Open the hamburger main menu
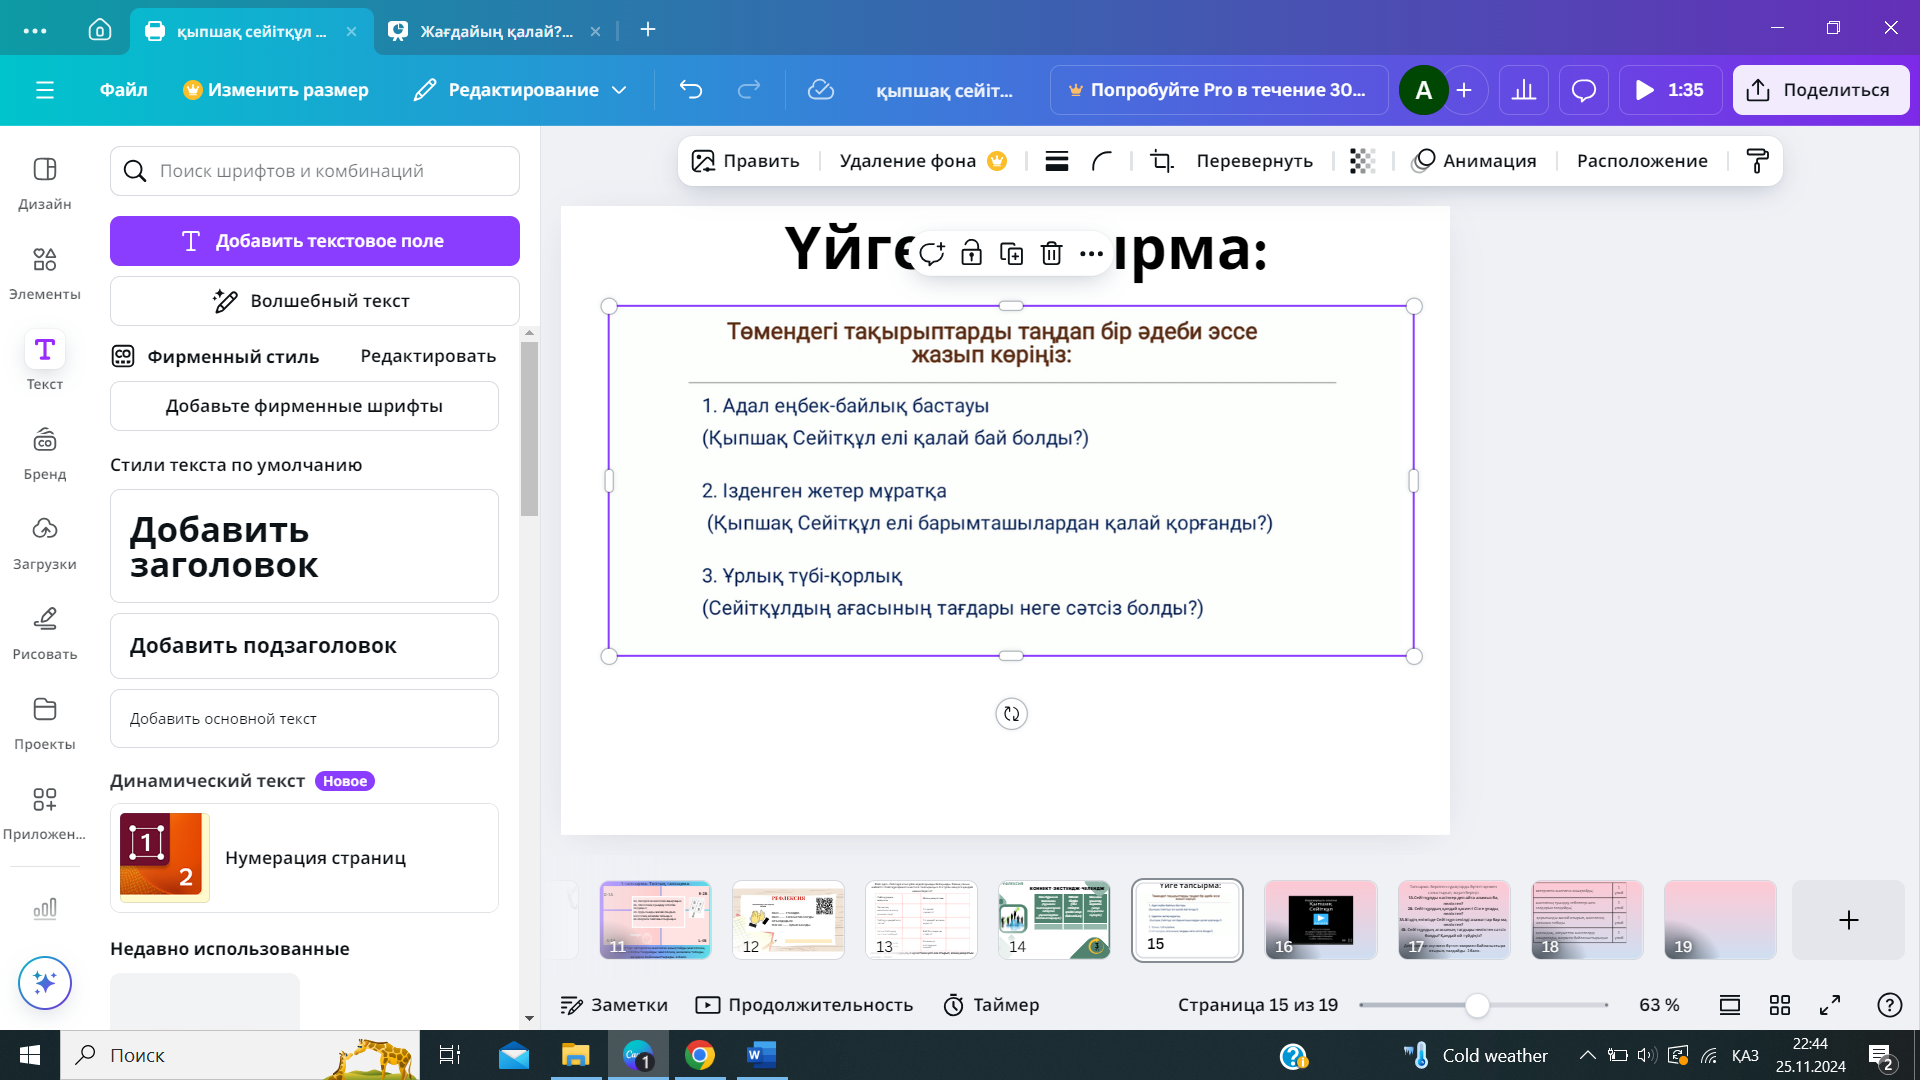 pos(45,90)
